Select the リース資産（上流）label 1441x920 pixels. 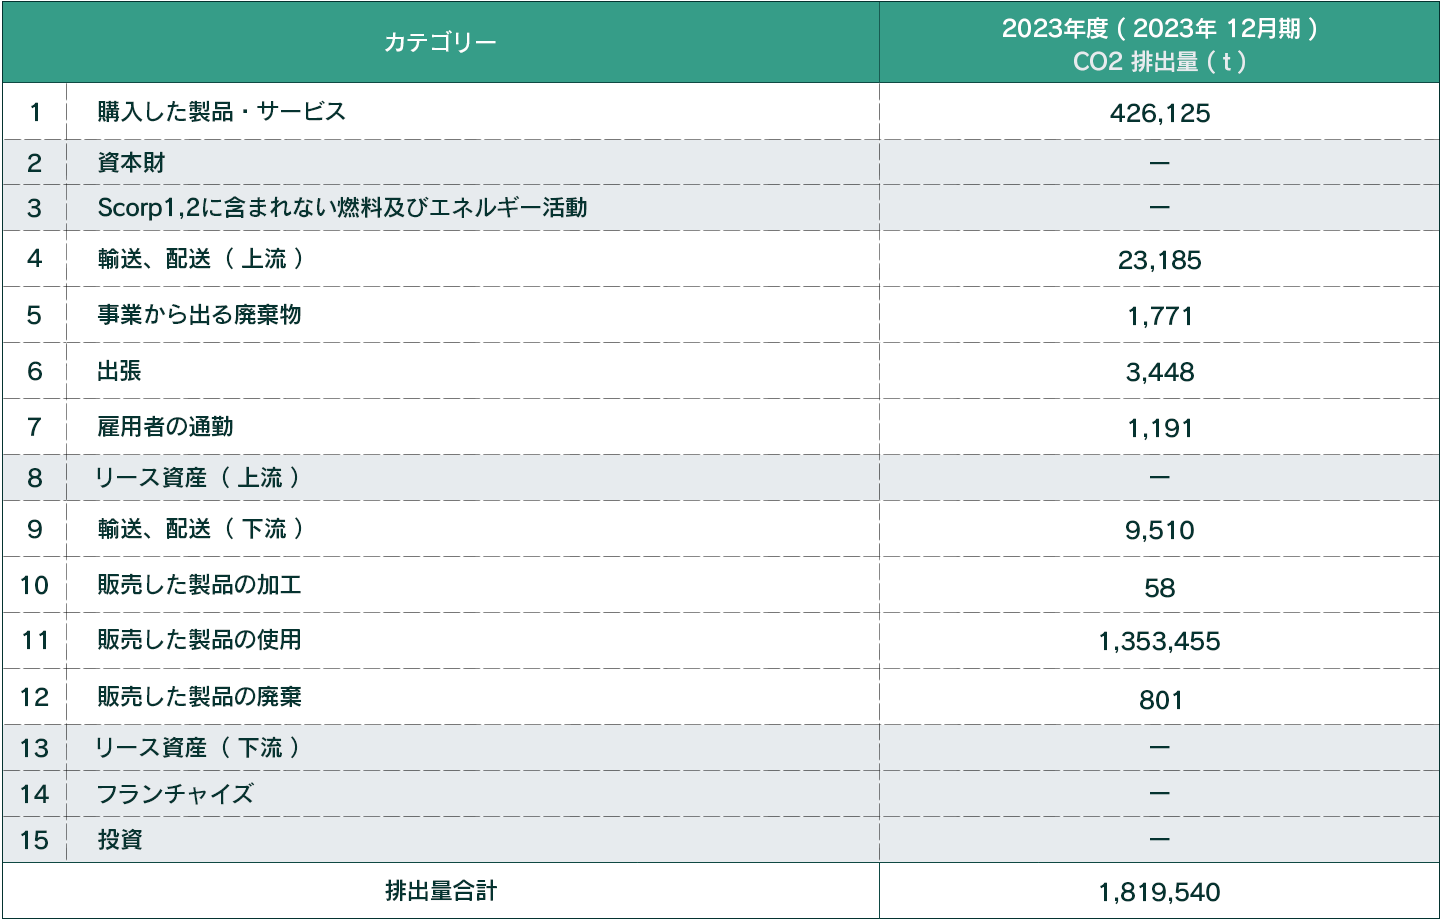(198, 478)
